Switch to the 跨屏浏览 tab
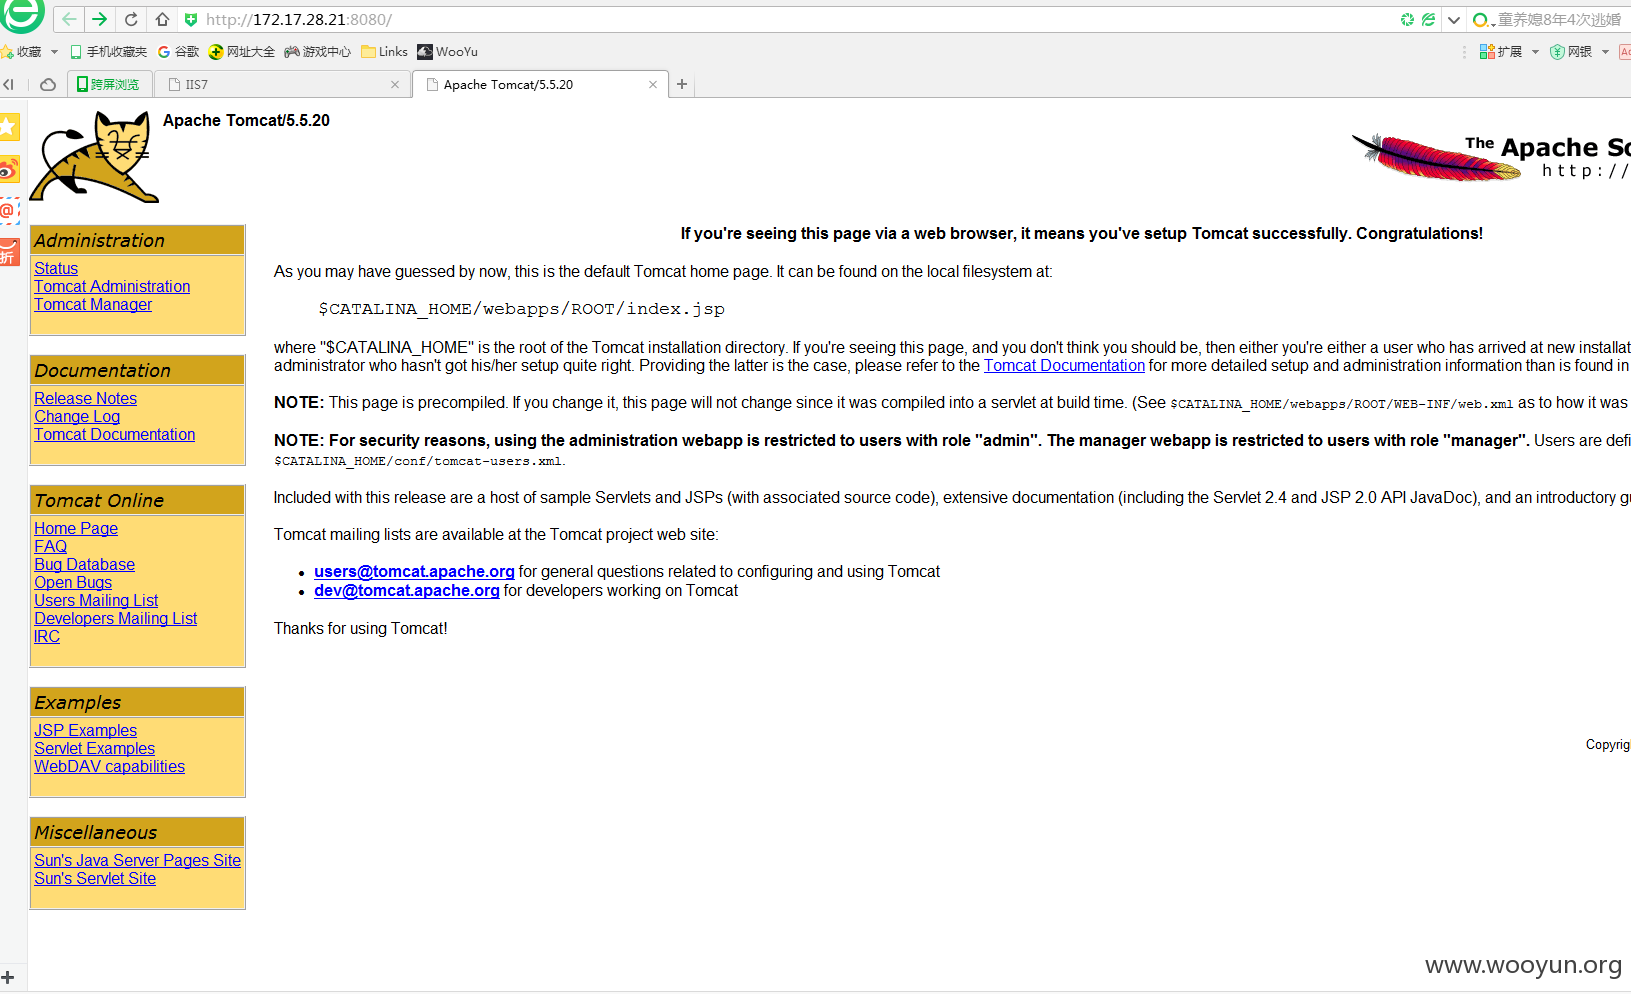Image resolution: width=1631 pixels, height=994 pixels. pos(110,85)
